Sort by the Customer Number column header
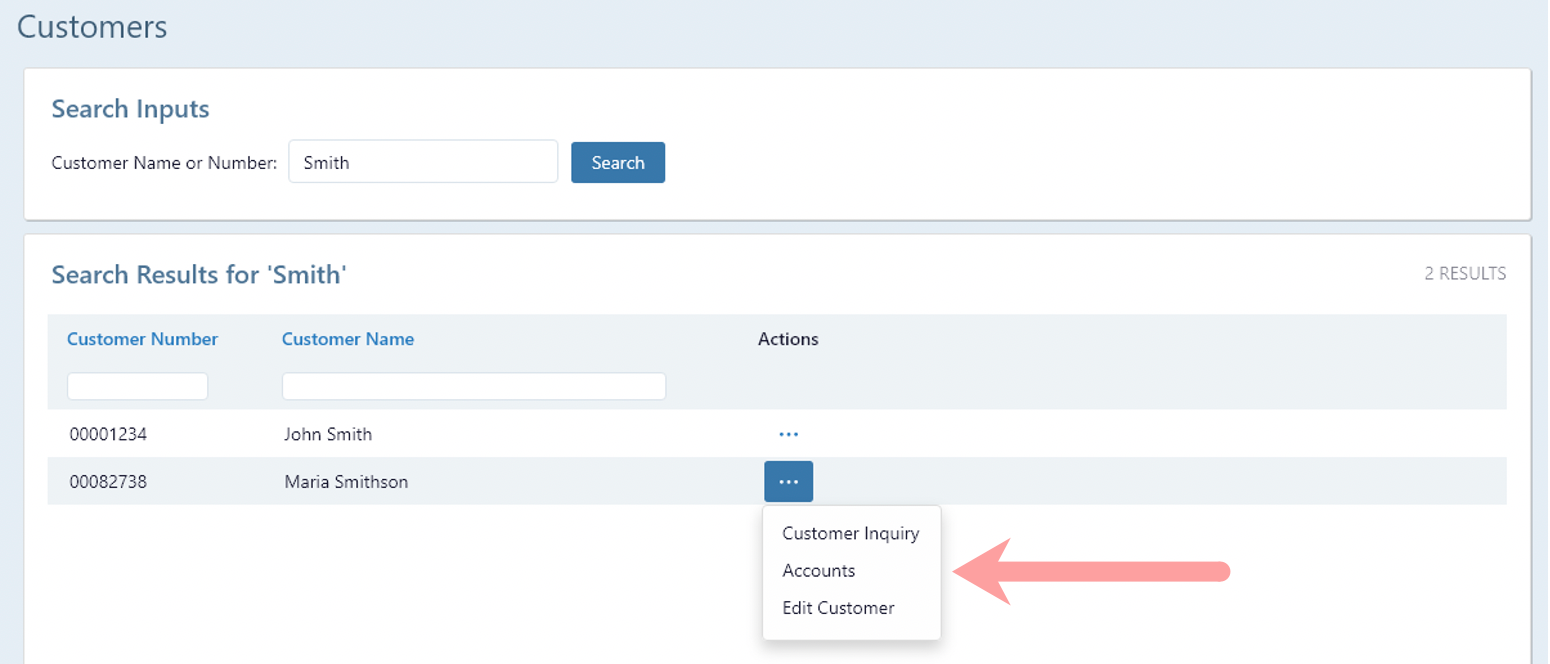 pyautogui.click(x=142, y=339)
